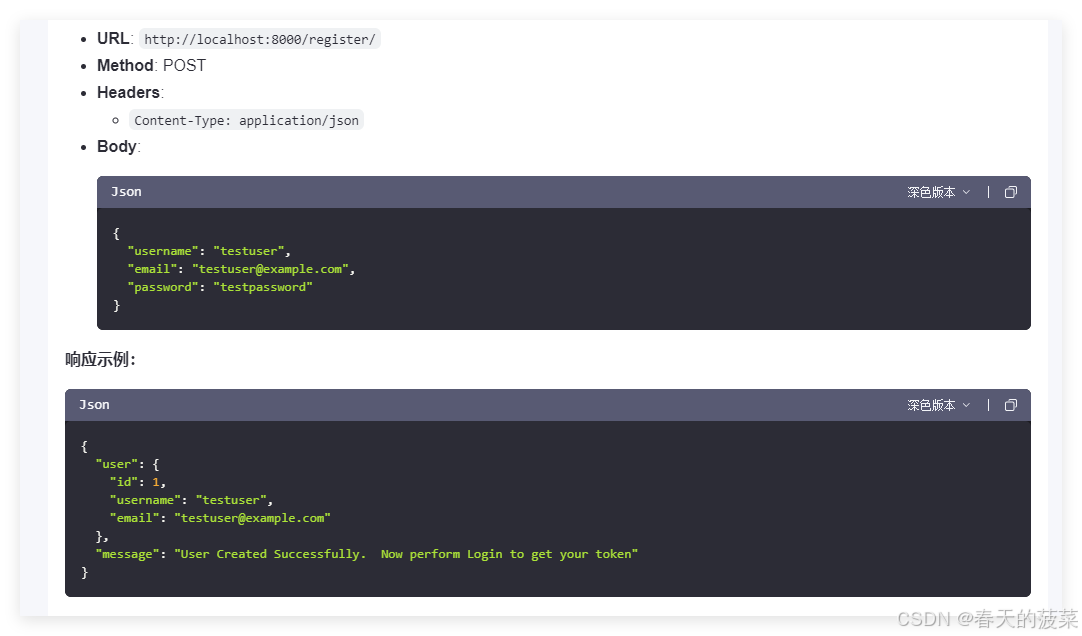Click the "message" key in response JSON
The height and width of the screenshot is (636, 1082).
tap(127, 554)
